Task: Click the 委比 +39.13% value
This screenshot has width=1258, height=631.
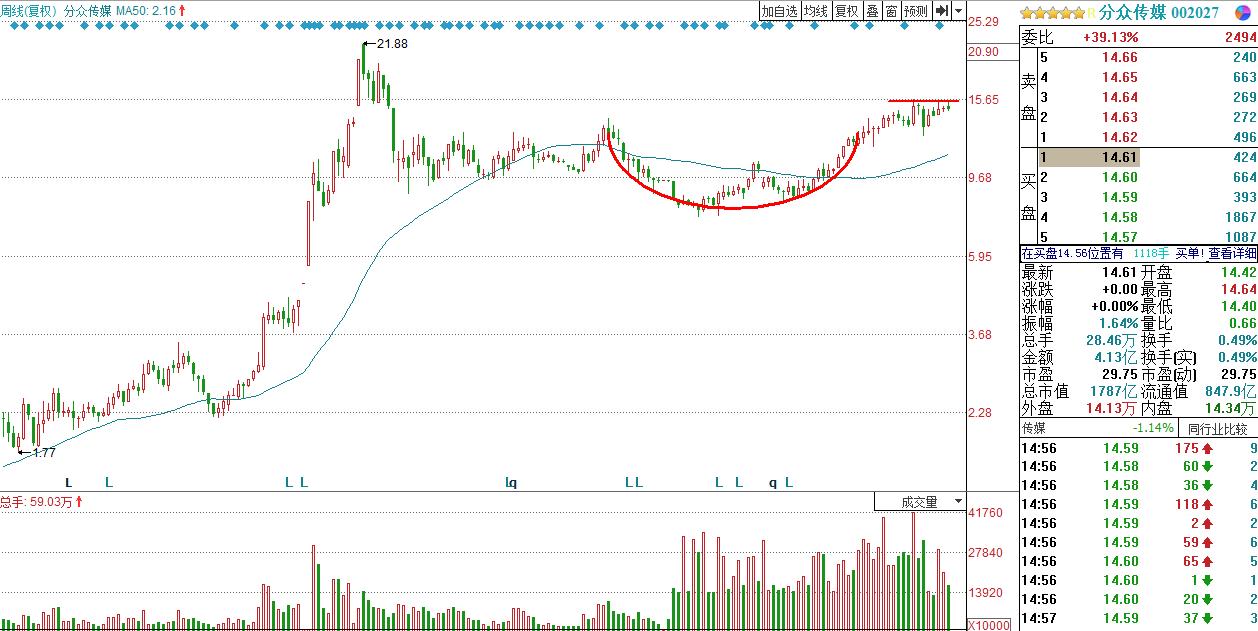Action: click(1110, 37)
